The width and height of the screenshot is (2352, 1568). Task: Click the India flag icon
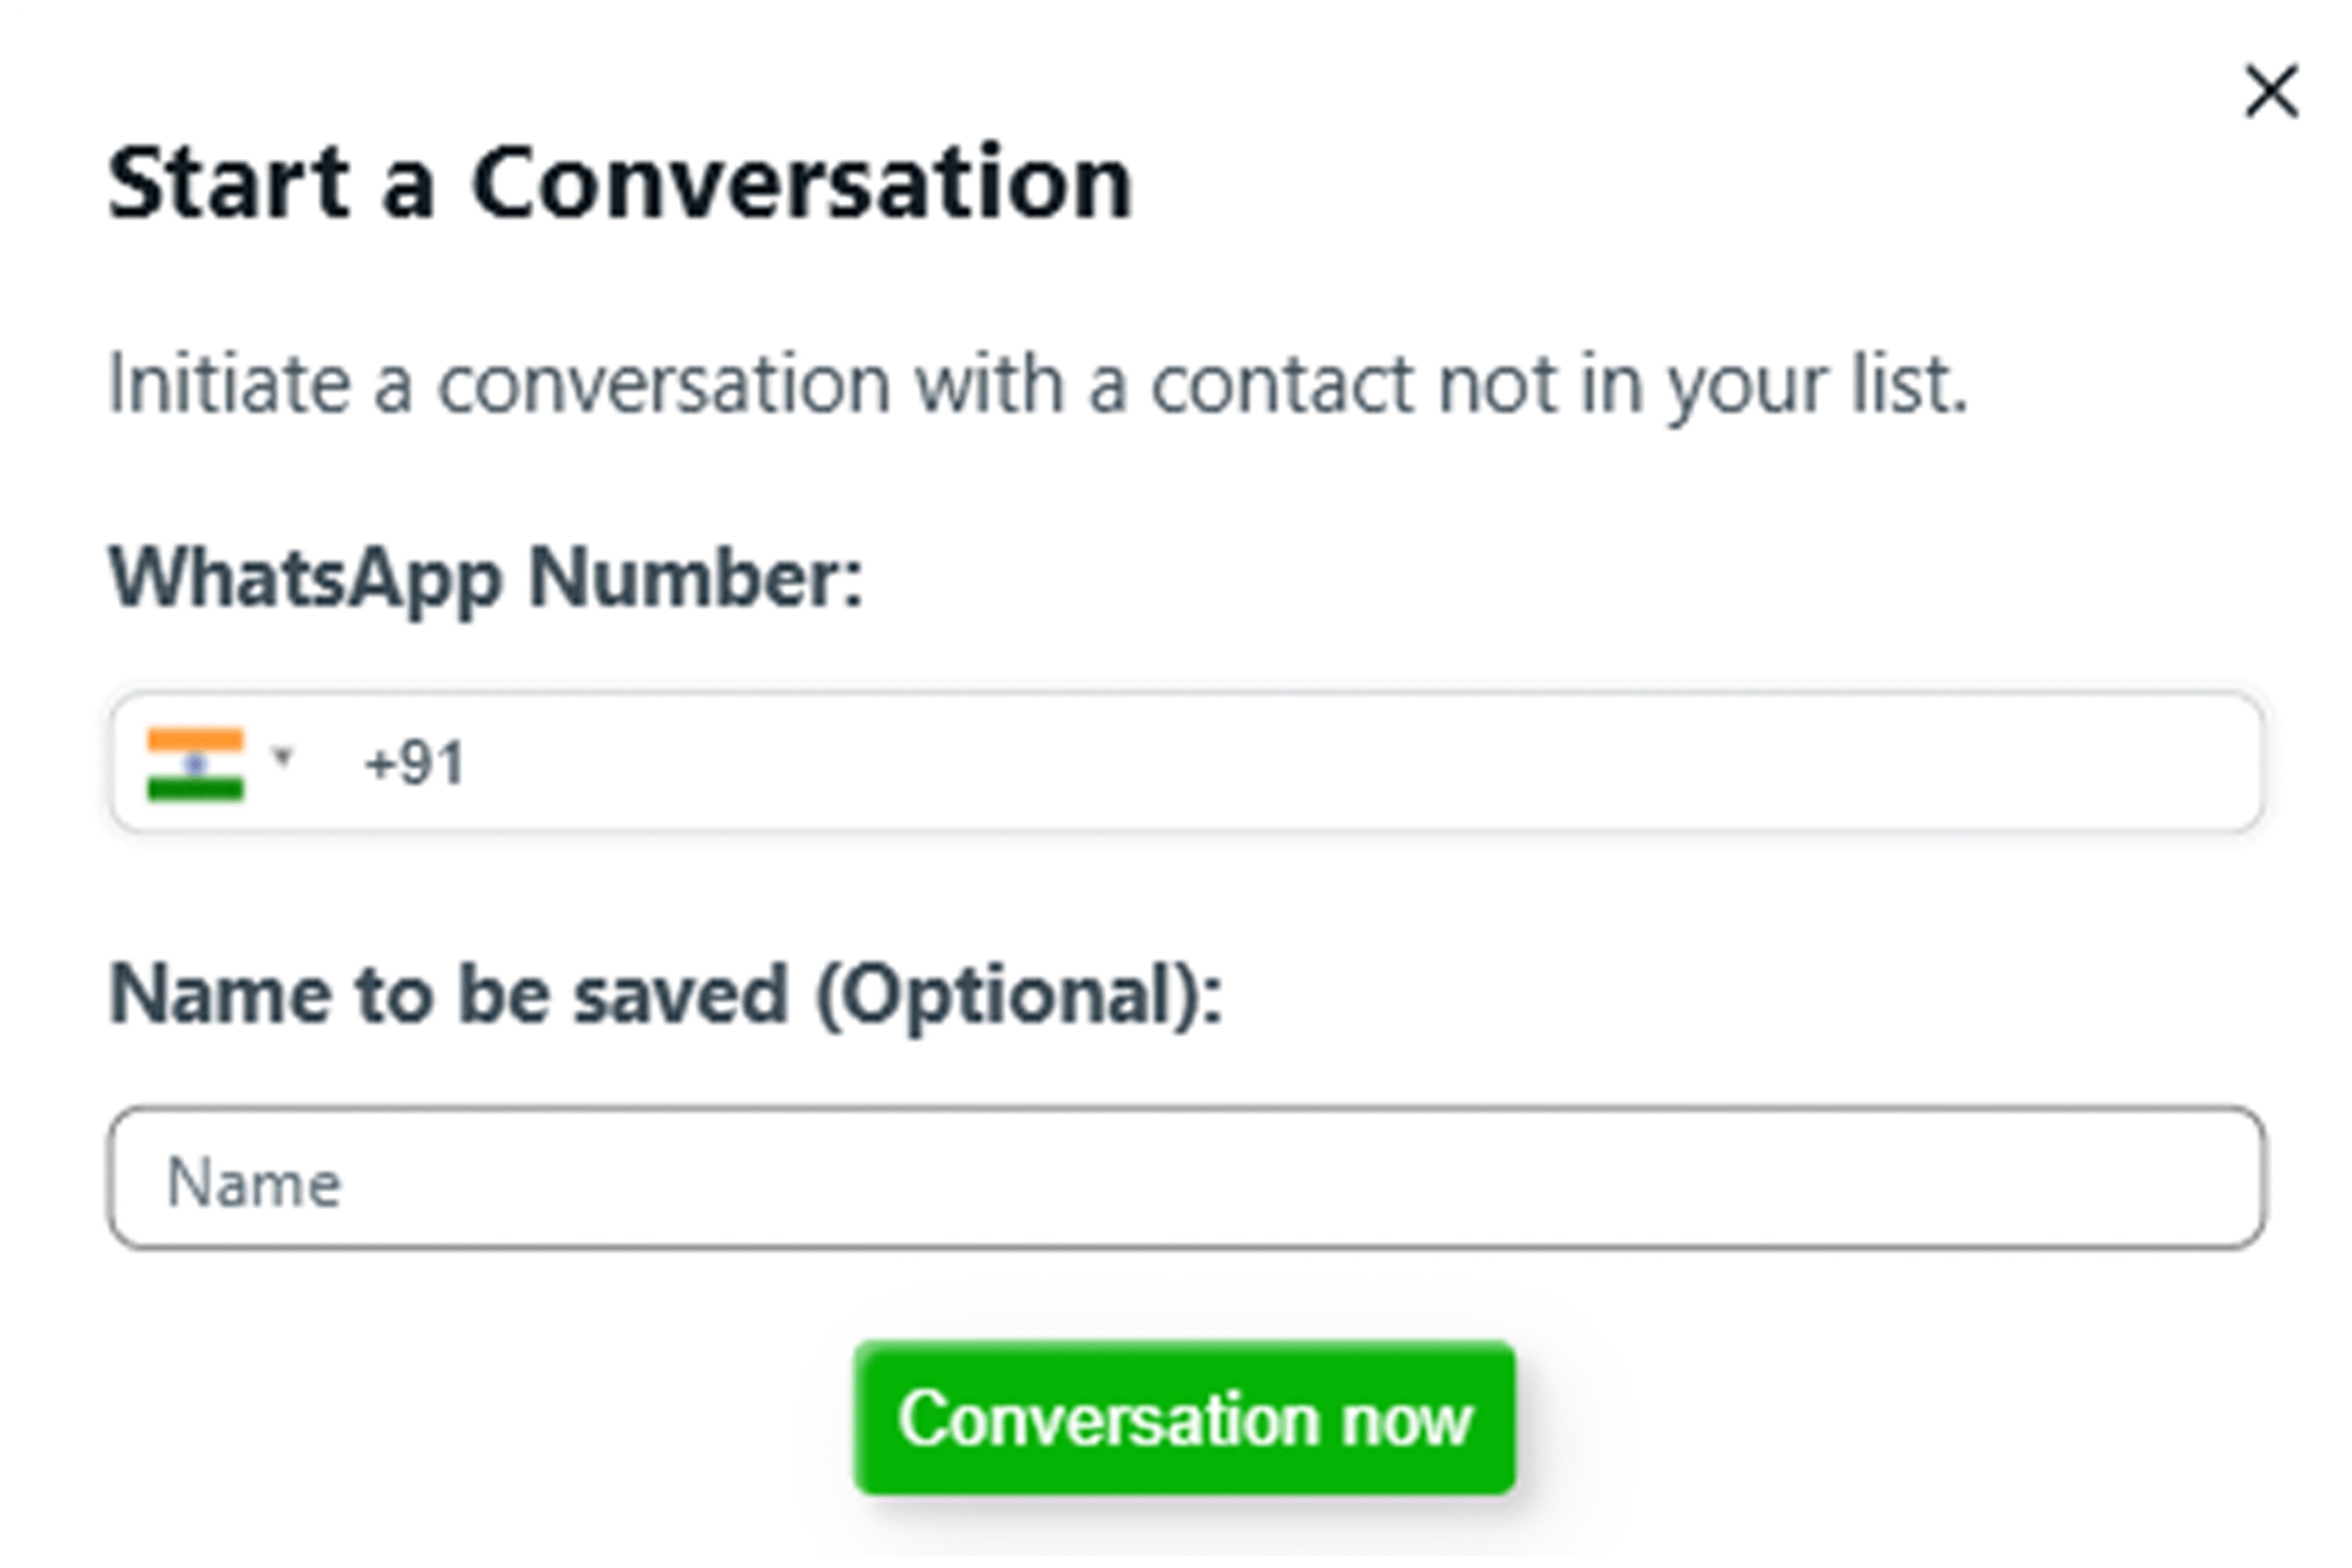(195, 764)
